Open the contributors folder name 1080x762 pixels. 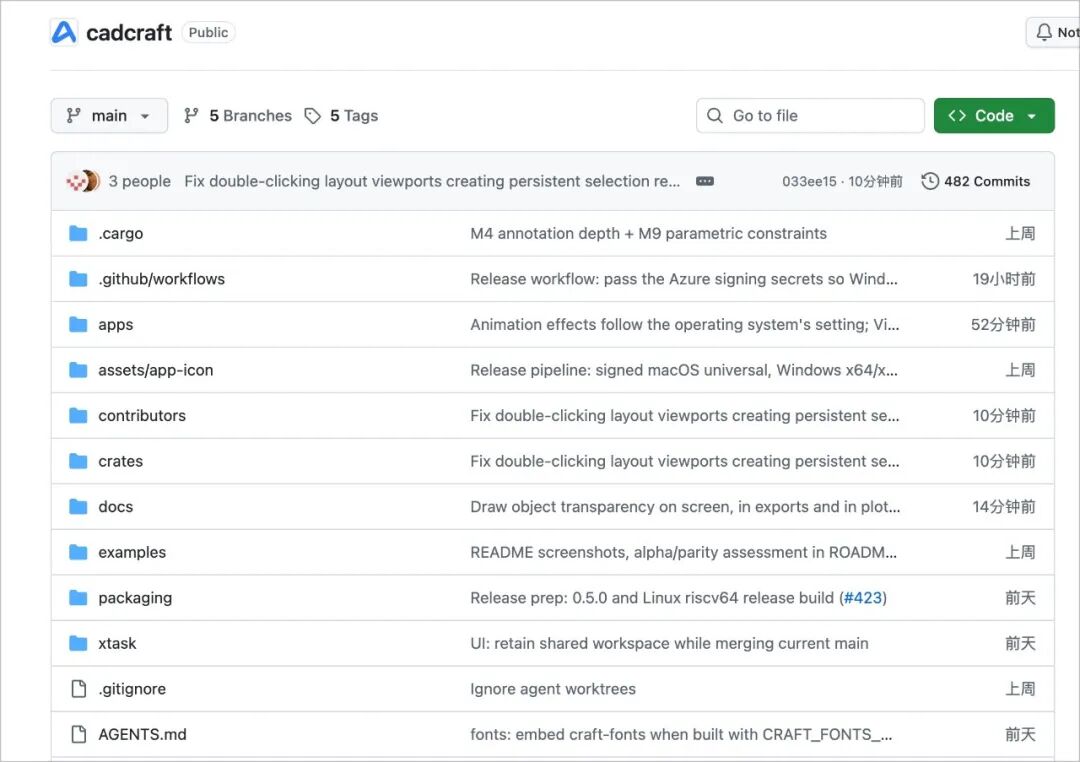point(142,415)
